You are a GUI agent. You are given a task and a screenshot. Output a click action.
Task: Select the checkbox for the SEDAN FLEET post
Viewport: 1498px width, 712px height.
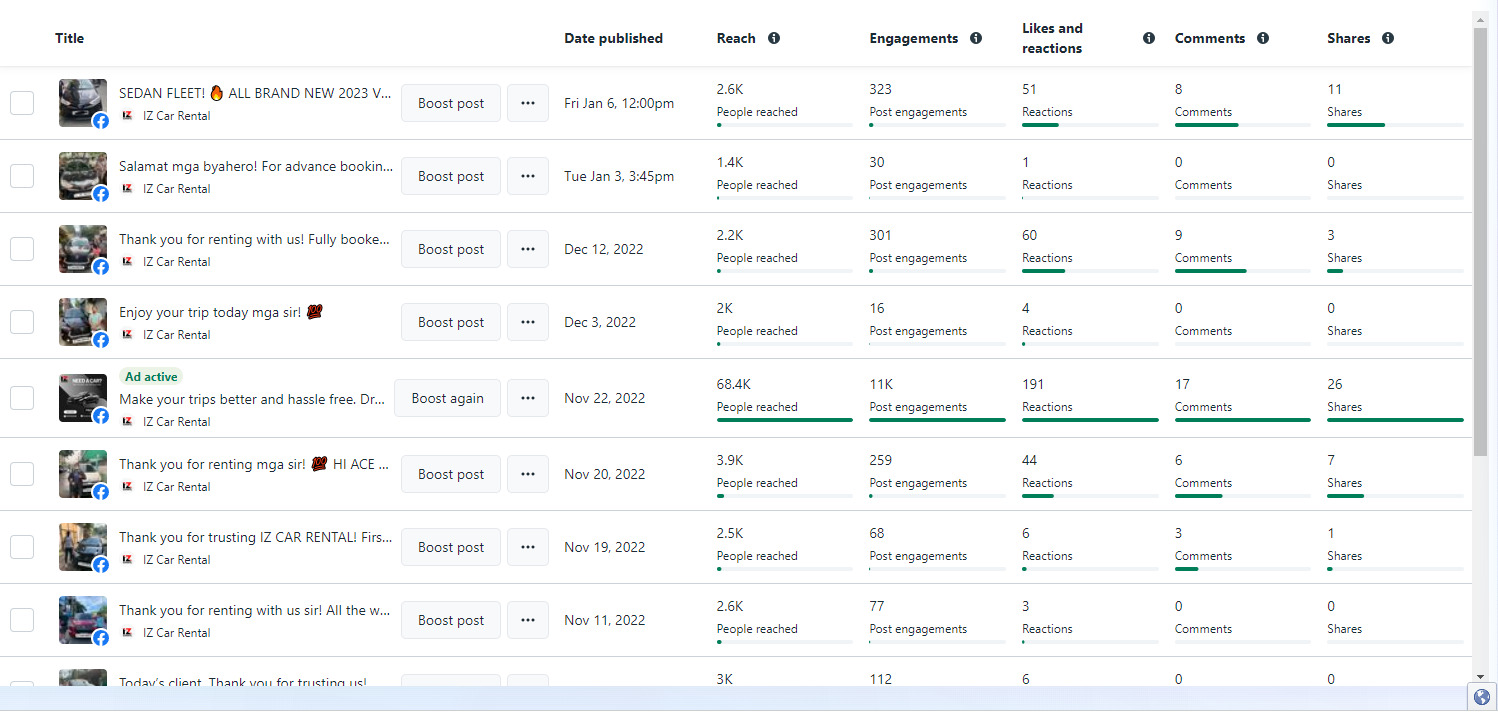(x=22, y=103)
